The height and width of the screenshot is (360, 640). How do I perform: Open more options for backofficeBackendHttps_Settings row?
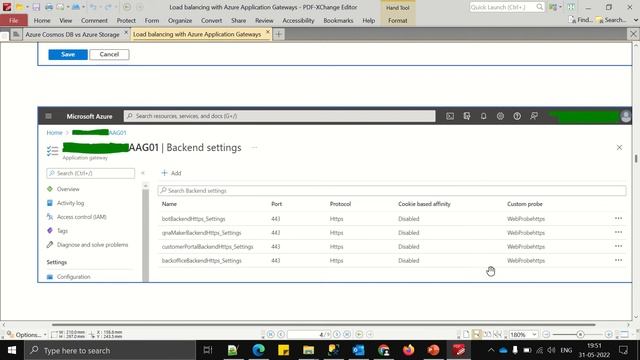pos(618,260)
